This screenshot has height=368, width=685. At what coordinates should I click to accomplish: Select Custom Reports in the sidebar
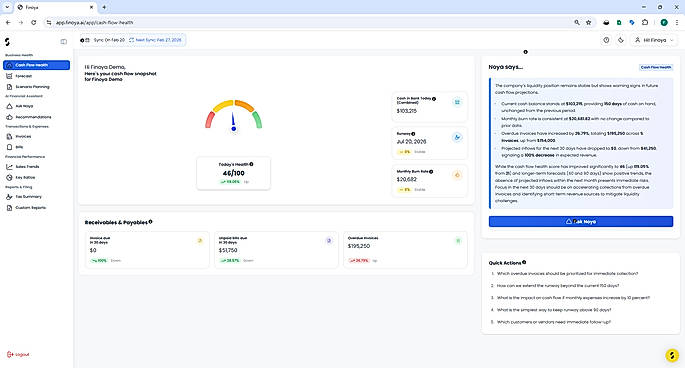(26, 208)
